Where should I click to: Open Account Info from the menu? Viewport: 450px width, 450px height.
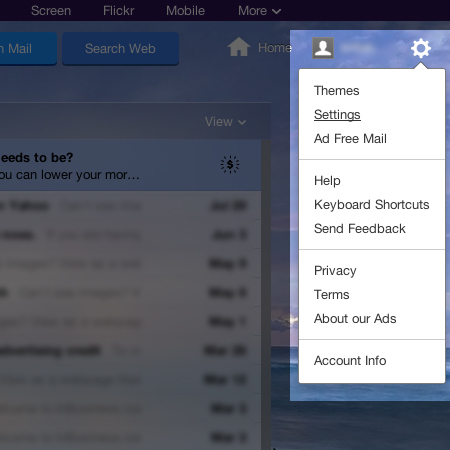[350, 361]
